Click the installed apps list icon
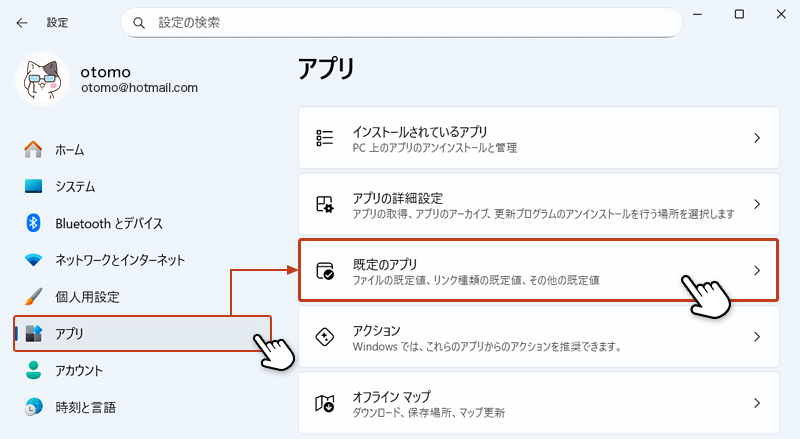800x439 pixels. [324, 138]
